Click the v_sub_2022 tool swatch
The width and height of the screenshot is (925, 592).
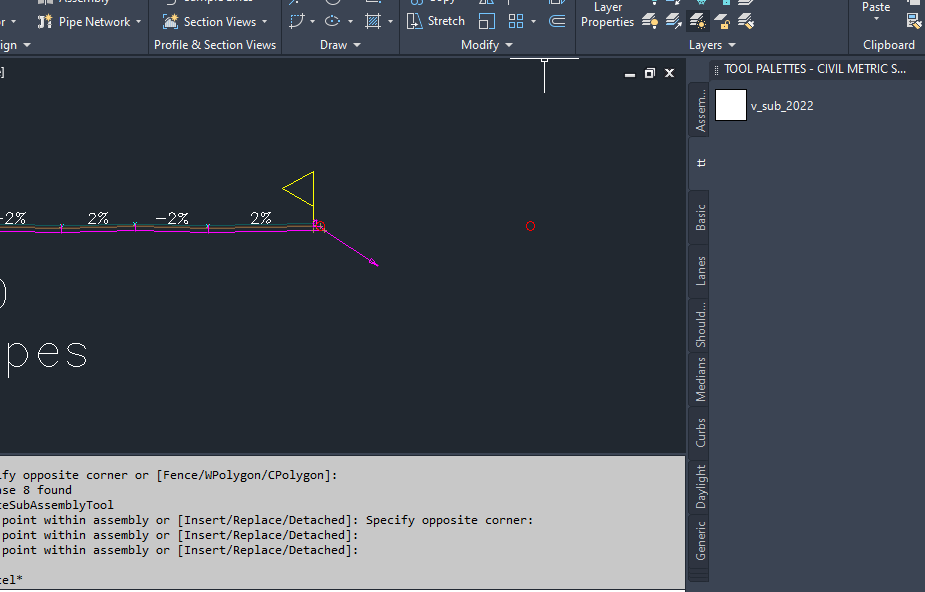pyautogui.click(x=731, y=105)
